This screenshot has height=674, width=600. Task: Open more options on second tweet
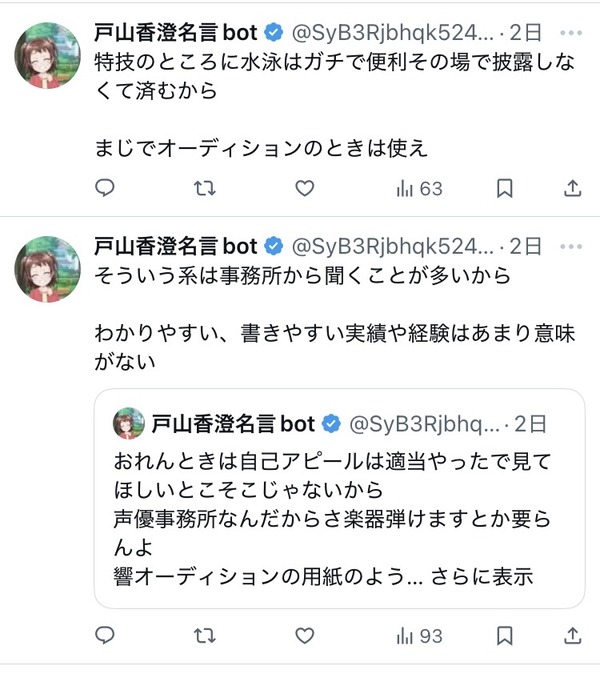coord(571,247)
